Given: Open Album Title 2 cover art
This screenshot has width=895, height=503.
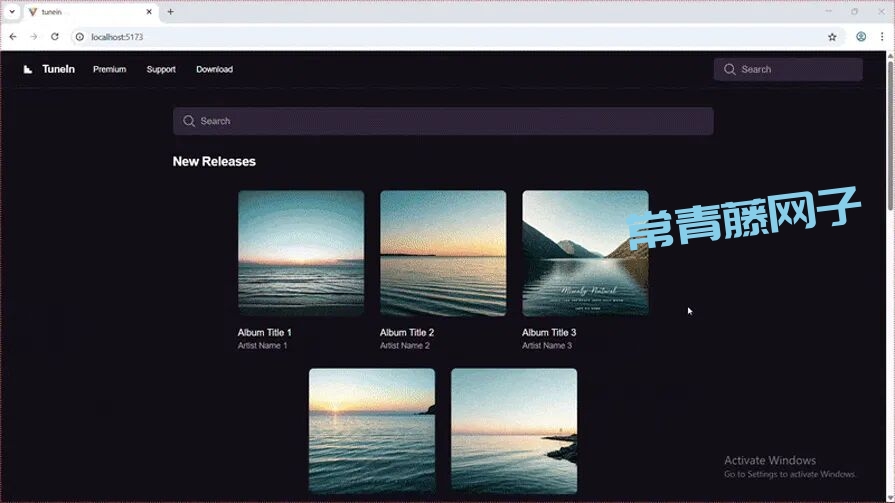Looking at the screenshot, I should point(443,253).
